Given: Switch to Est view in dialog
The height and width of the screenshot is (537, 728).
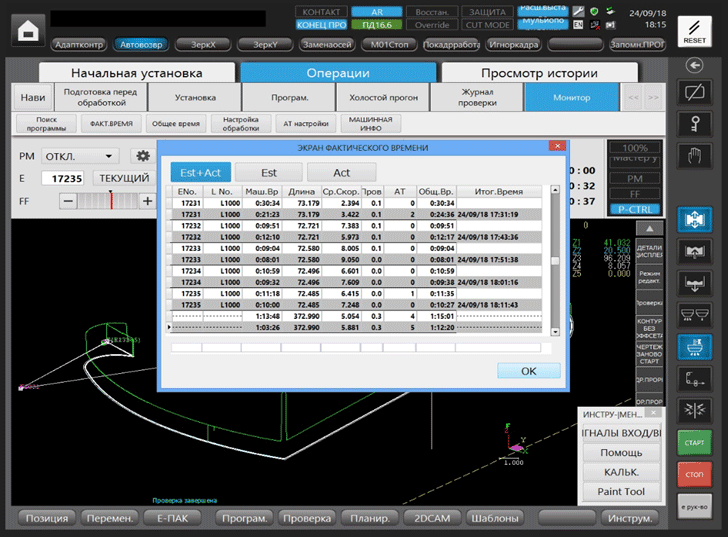Looking at the screenshot, I should [269, 173].
